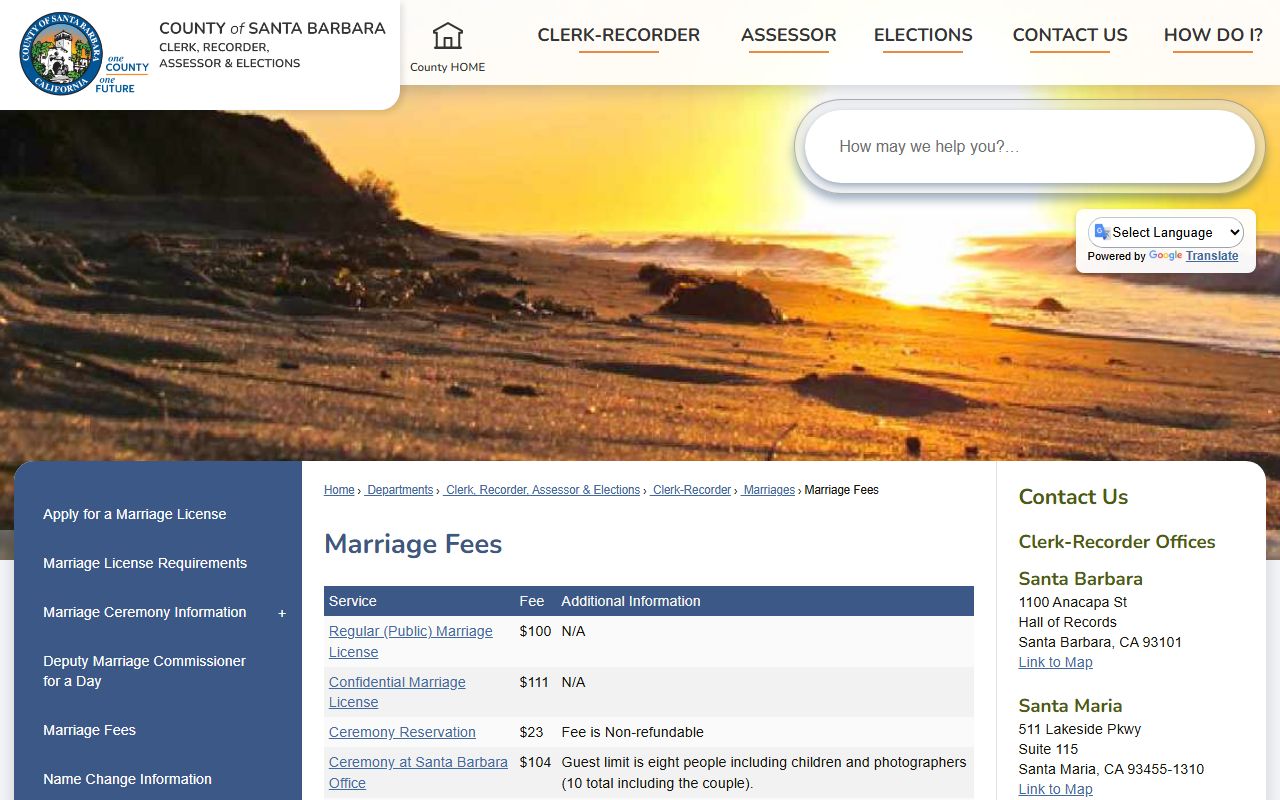Click 'Fee is Non-refundable' text
Screen dimensions: 1280x800
click(x=632, y=732)
